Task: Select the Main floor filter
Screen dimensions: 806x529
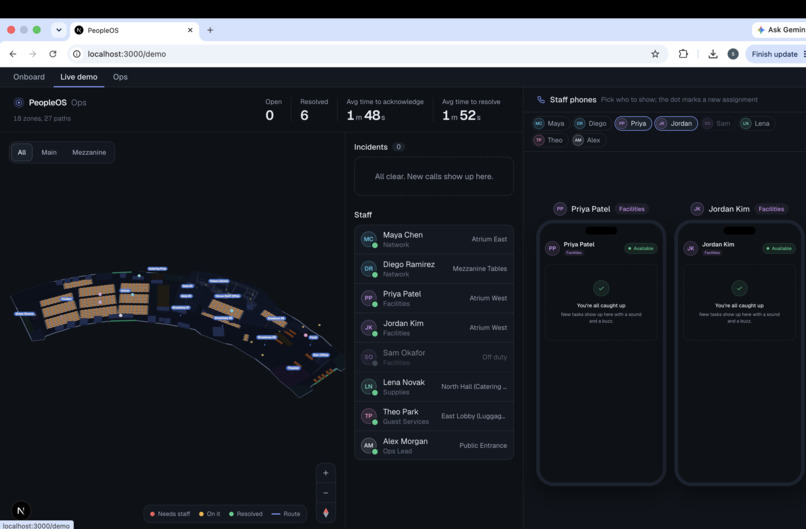Action: click(x=49, y=152)
